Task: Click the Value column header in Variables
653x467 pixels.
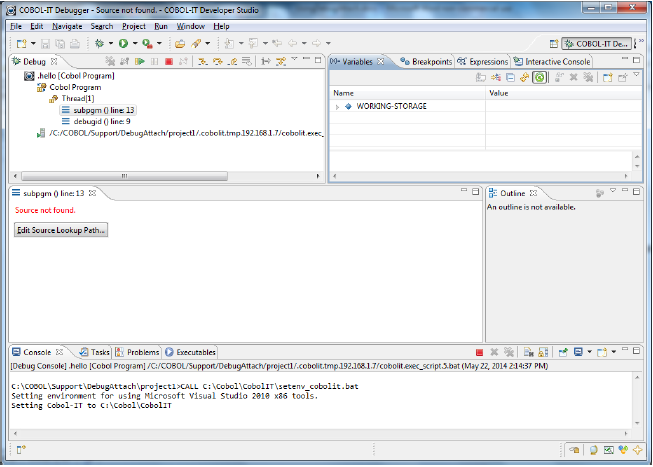Action: coord(563,93)
